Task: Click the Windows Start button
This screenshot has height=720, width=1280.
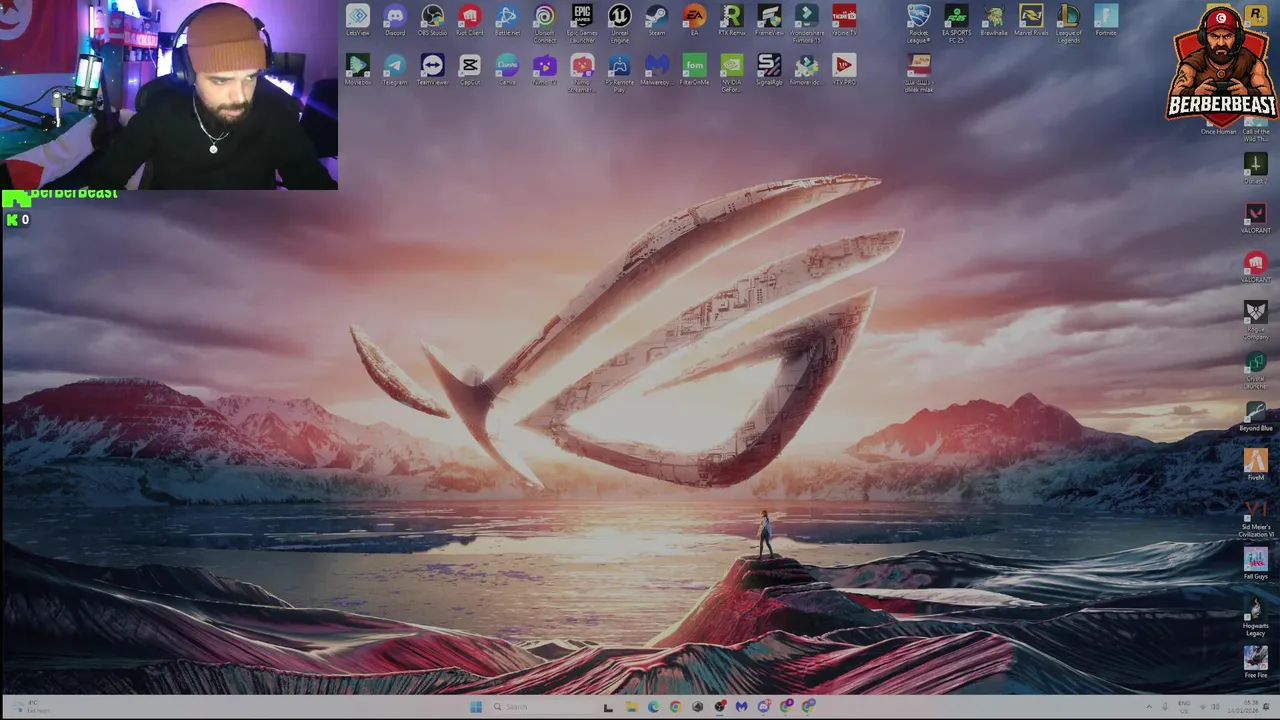Action: click(476, 707)
